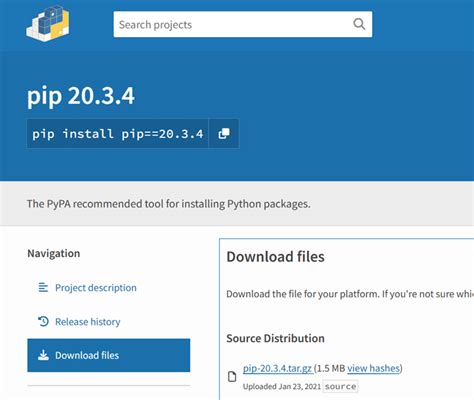Click the search magnifier icon
This screenshot has width=474, height=400.
(x=359, y=24)
